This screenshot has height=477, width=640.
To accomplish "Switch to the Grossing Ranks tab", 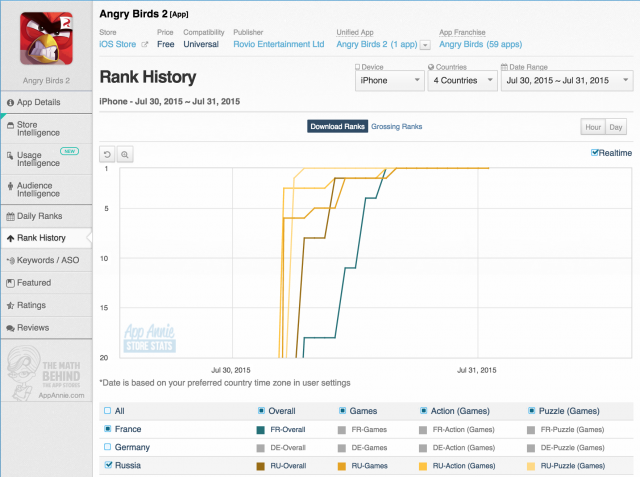I will pos(396,127).
